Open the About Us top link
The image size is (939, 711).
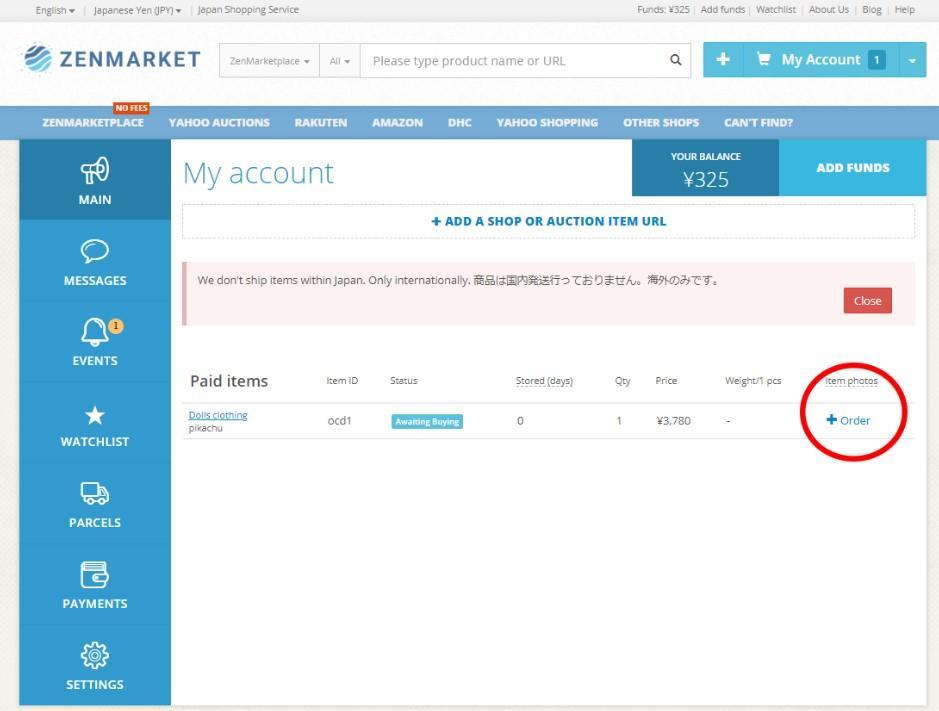point(828,10)
